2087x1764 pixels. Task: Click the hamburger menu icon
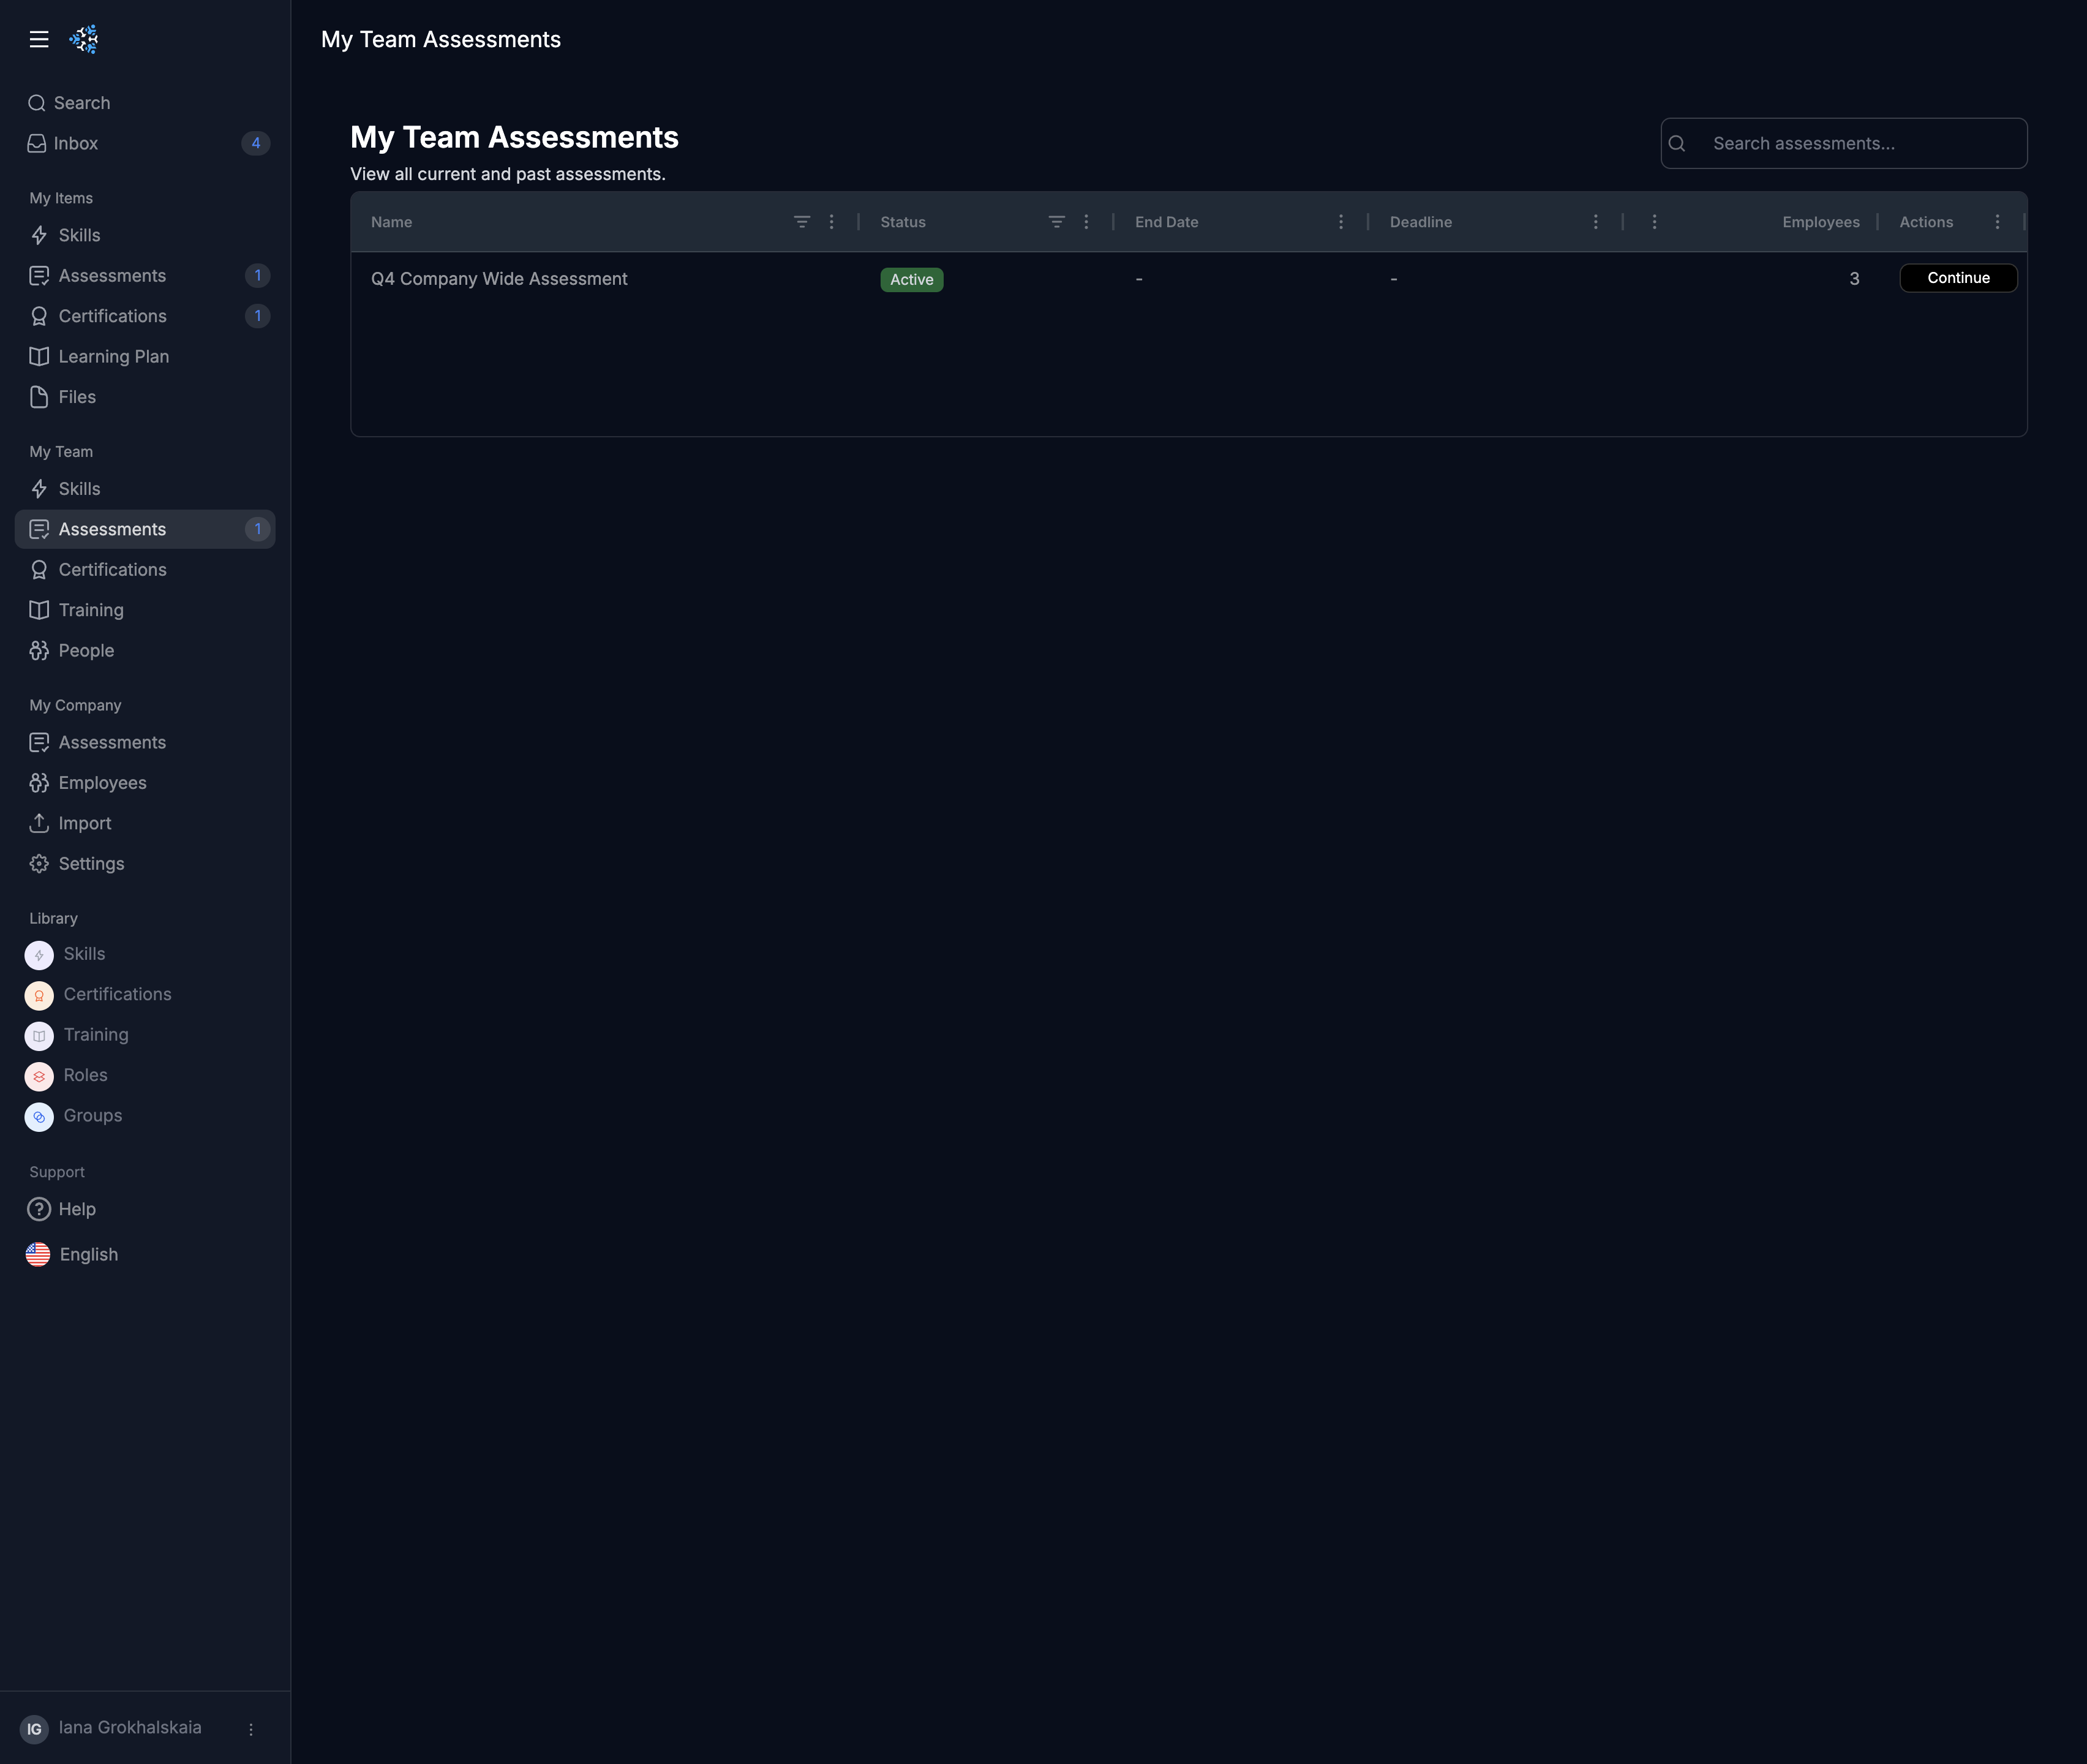39,39
